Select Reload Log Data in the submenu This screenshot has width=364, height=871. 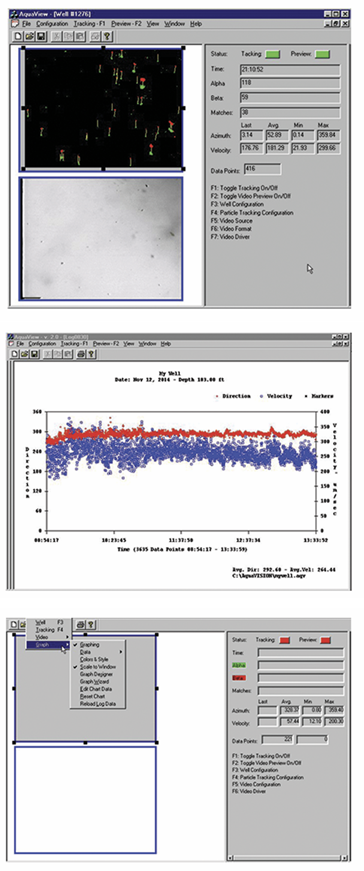(x=97, y=704)
